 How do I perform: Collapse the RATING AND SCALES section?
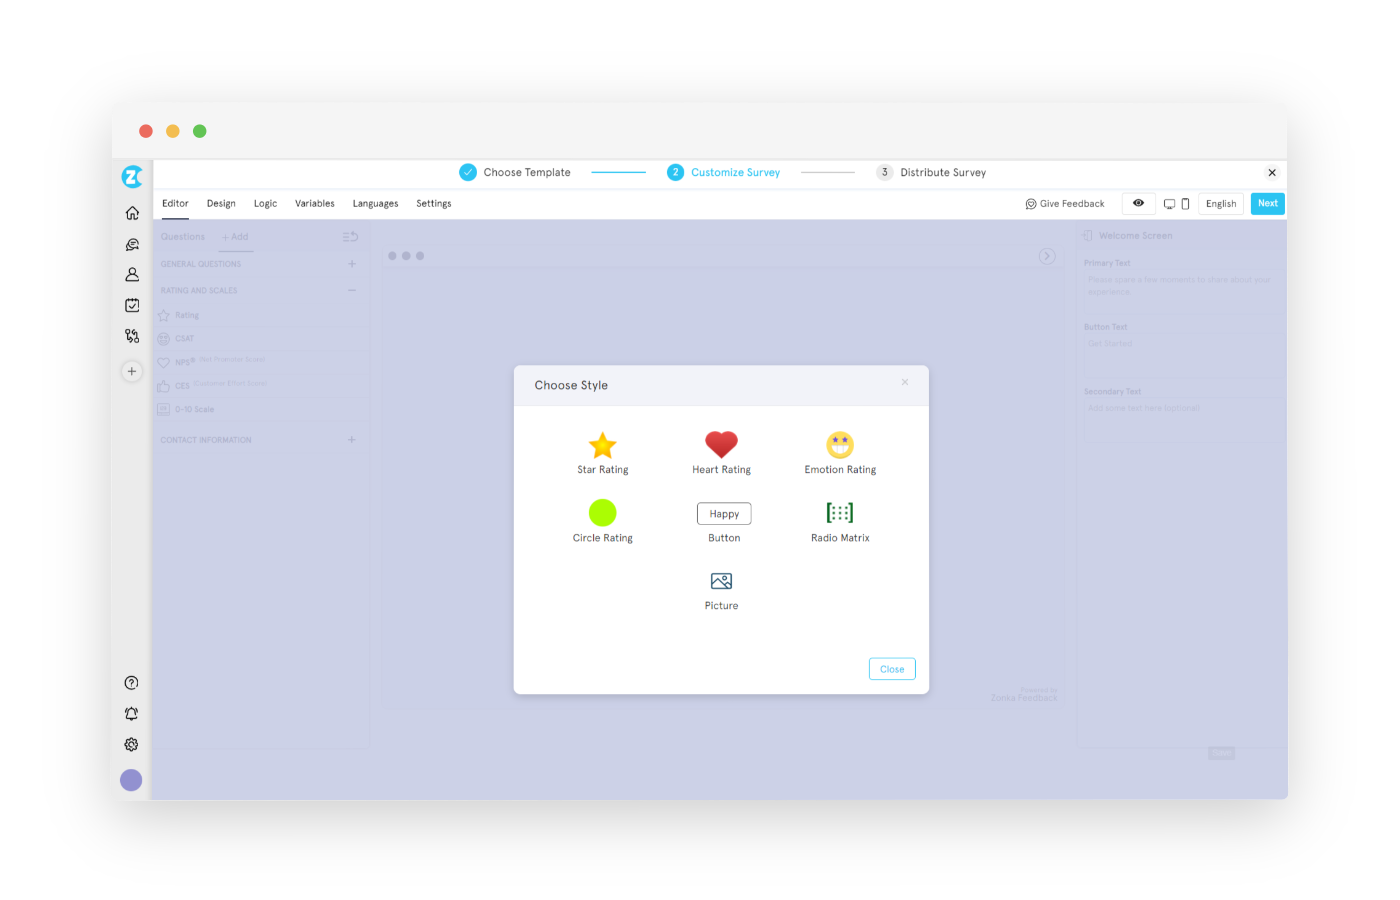(352, 290)
